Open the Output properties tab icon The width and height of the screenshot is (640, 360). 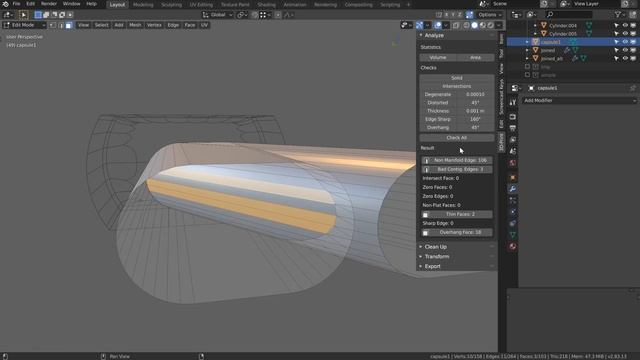tap(513, 128)
